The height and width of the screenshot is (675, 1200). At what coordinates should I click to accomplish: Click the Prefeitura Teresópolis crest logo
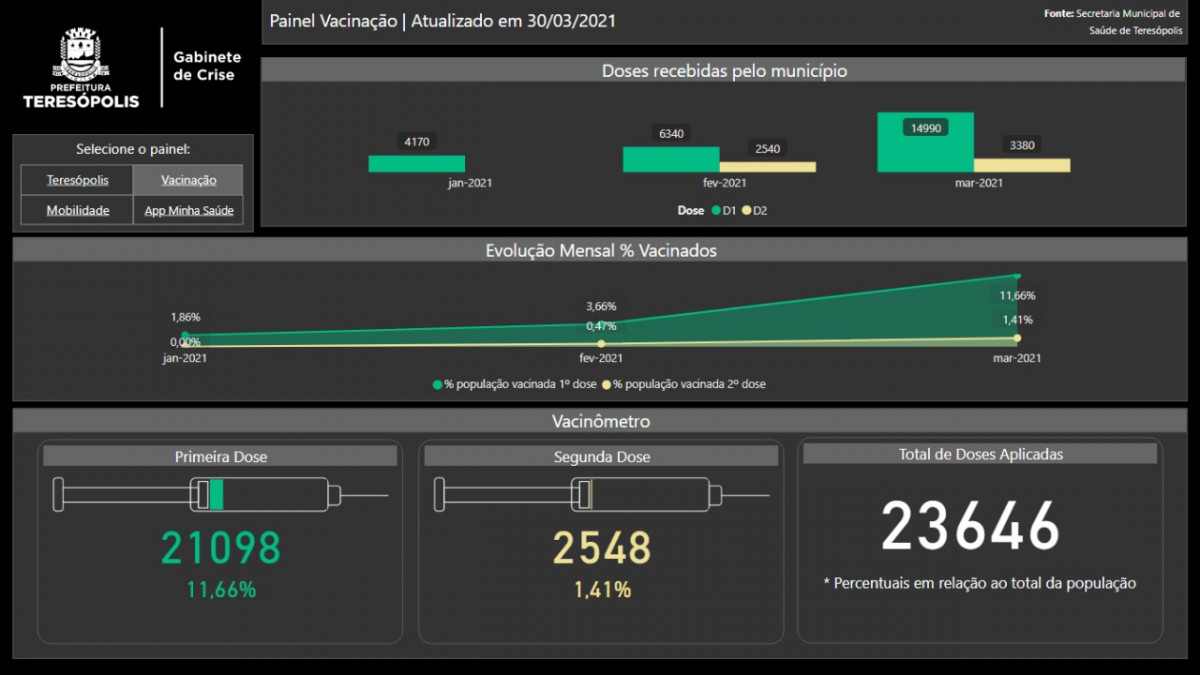click(80, 56)
